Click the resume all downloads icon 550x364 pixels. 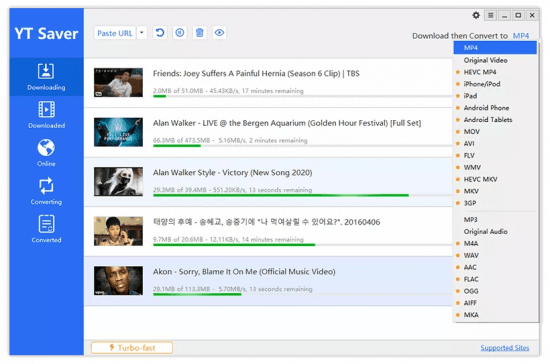tap(160, 33)
